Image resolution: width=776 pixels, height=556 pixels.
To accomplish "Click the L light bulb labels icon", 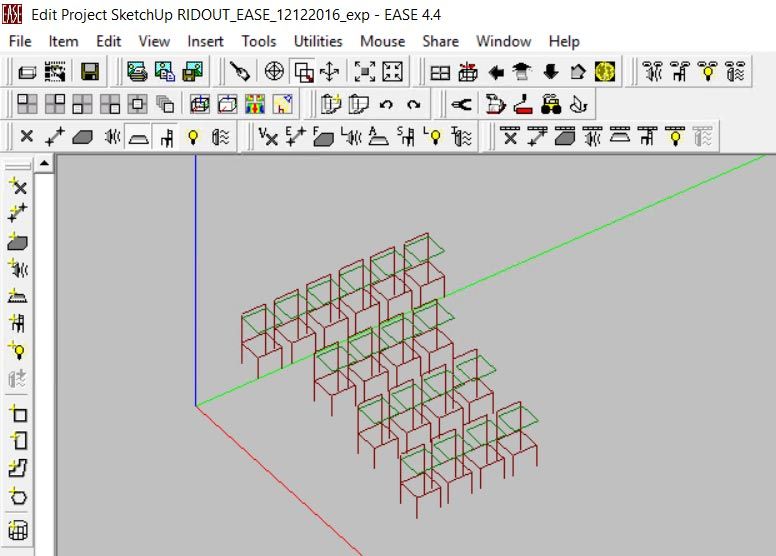I will [433, 137].
